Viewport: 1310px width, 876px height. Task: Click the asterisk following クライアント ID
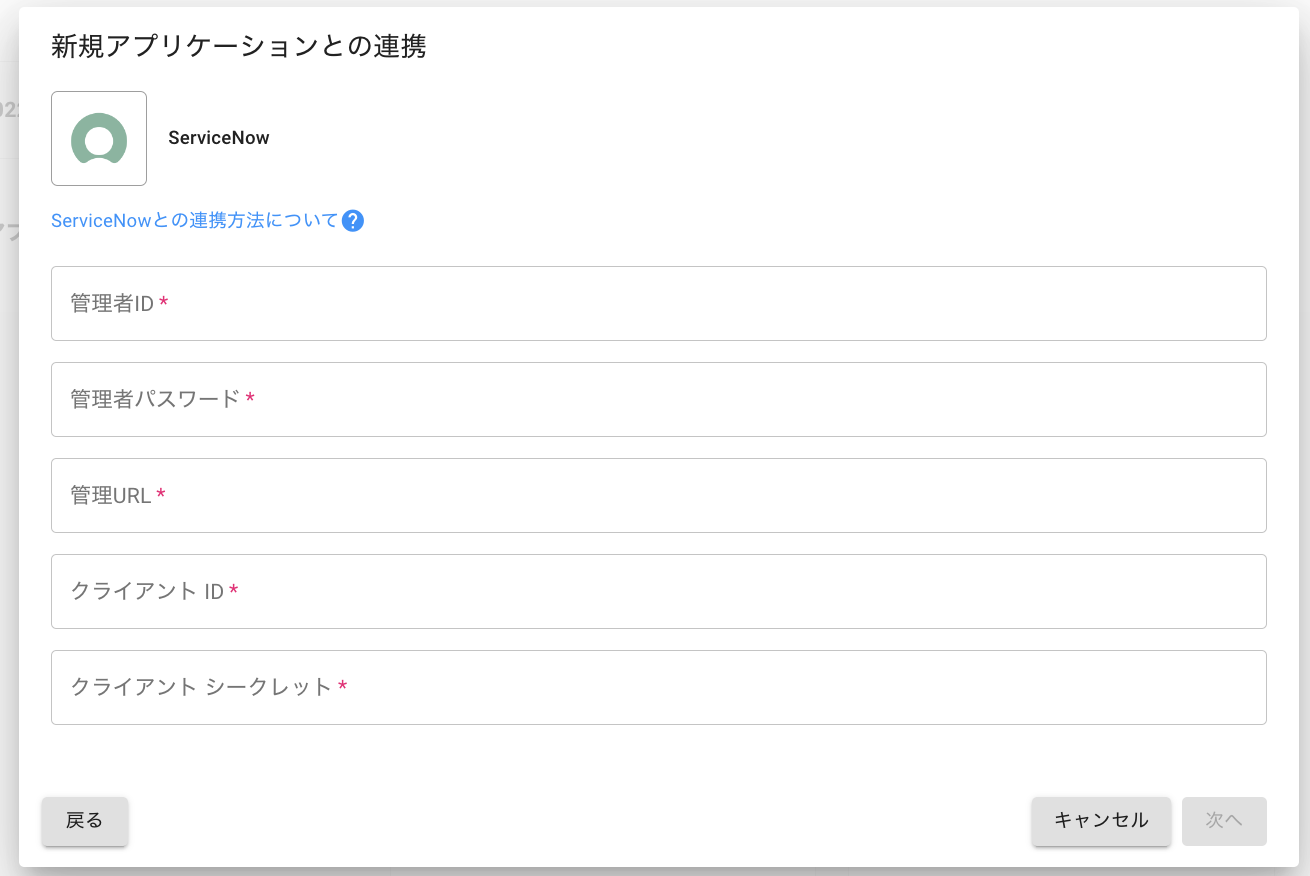(234, 592)
